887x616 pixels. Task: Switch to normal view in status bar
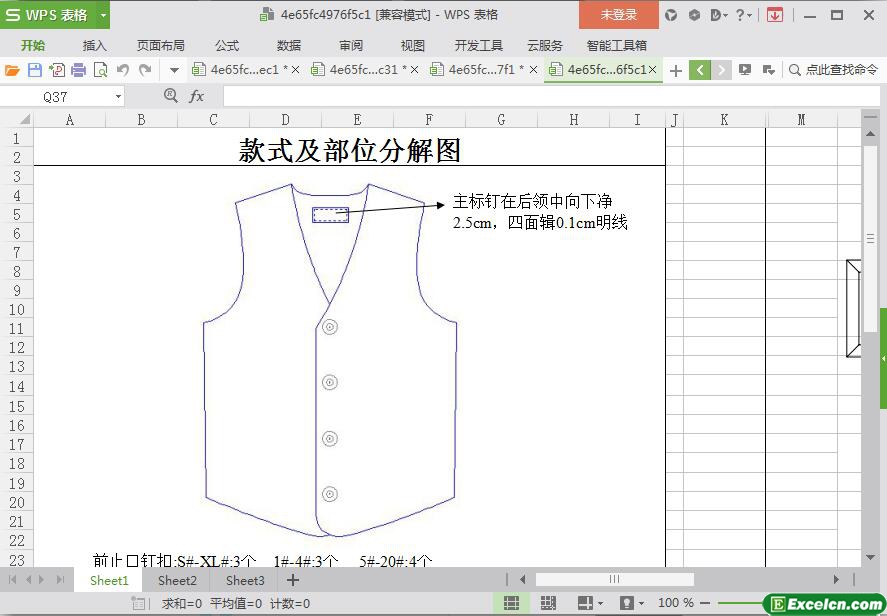[x=511, y=603]
